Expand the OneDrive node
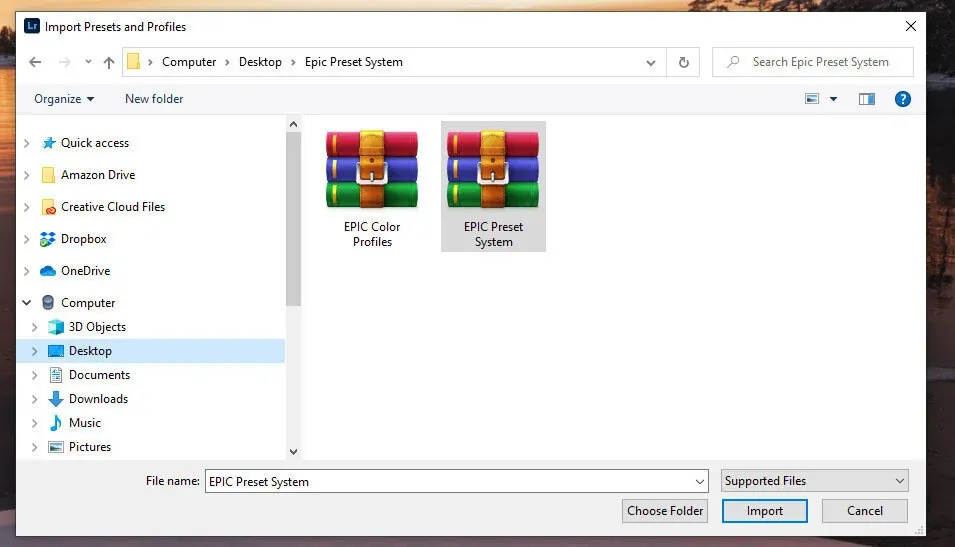 27,271
